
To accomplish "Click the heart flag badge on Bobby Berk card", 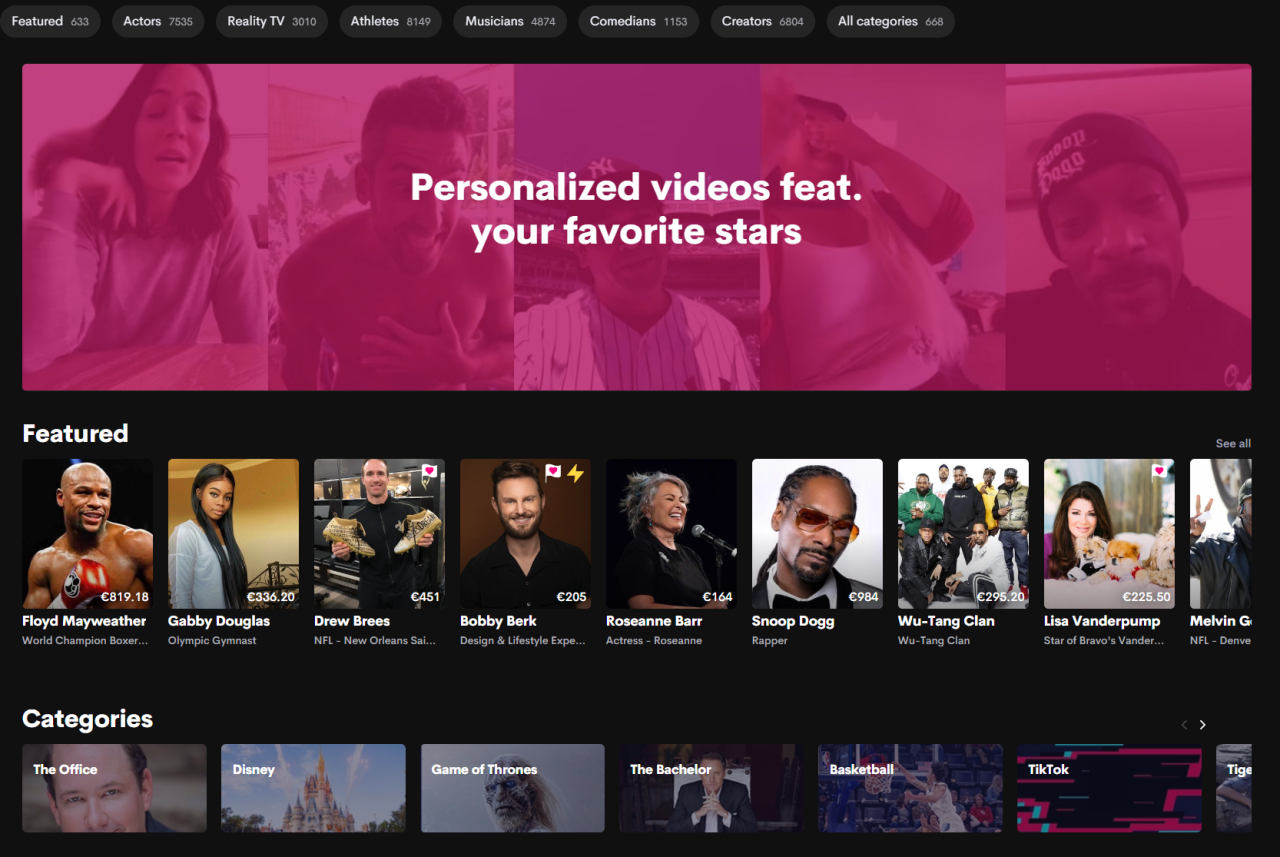I will [x=552, y=472].
